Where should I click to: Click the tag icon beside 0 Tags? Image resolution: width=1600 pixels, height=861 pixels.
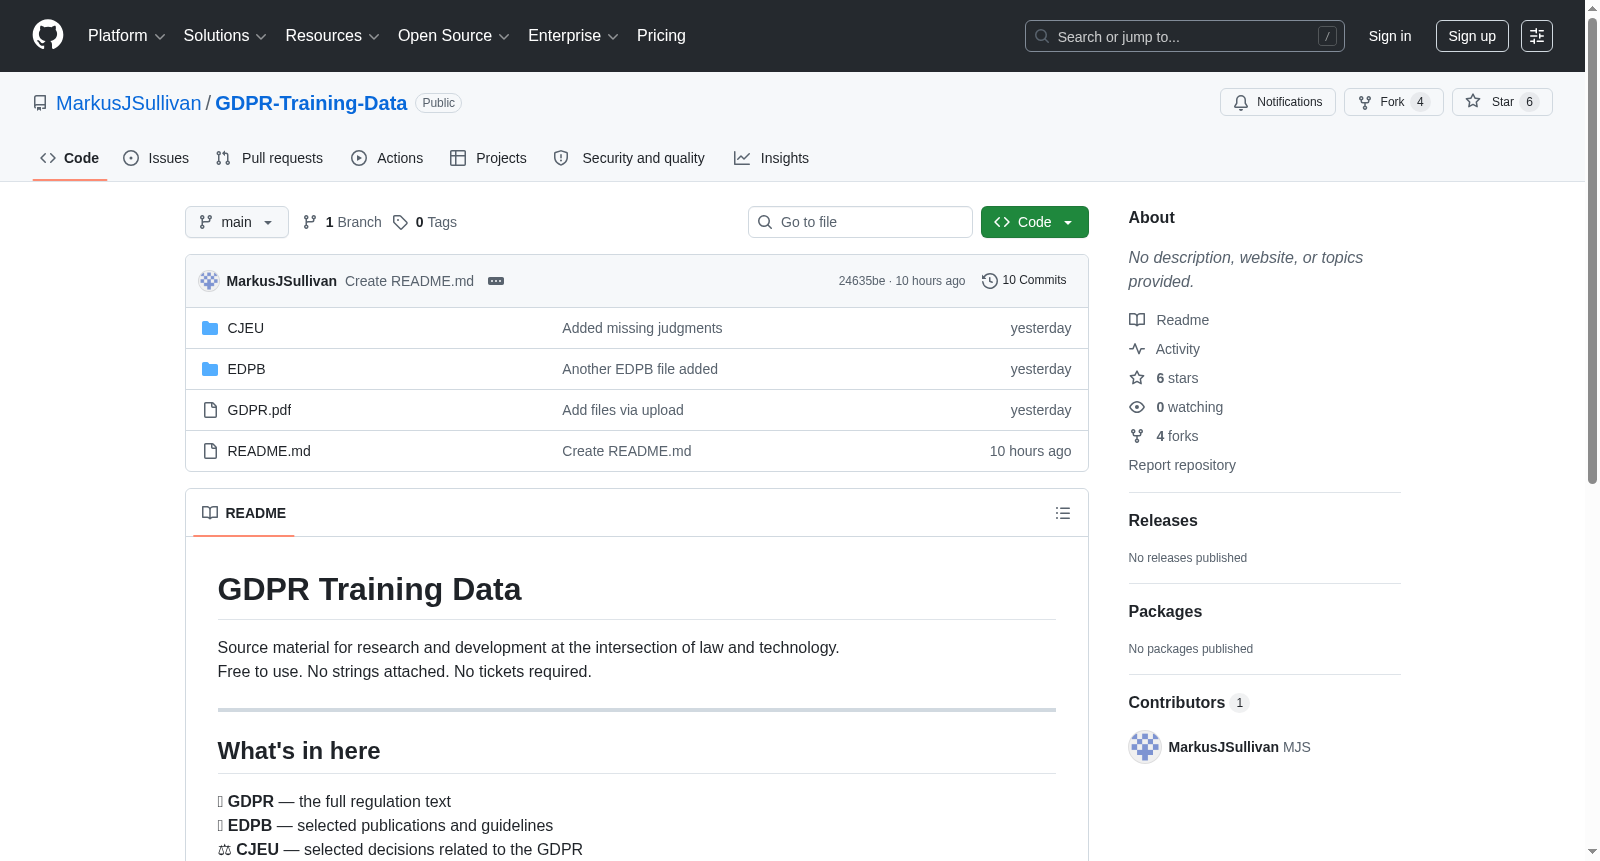click(400, 222)
